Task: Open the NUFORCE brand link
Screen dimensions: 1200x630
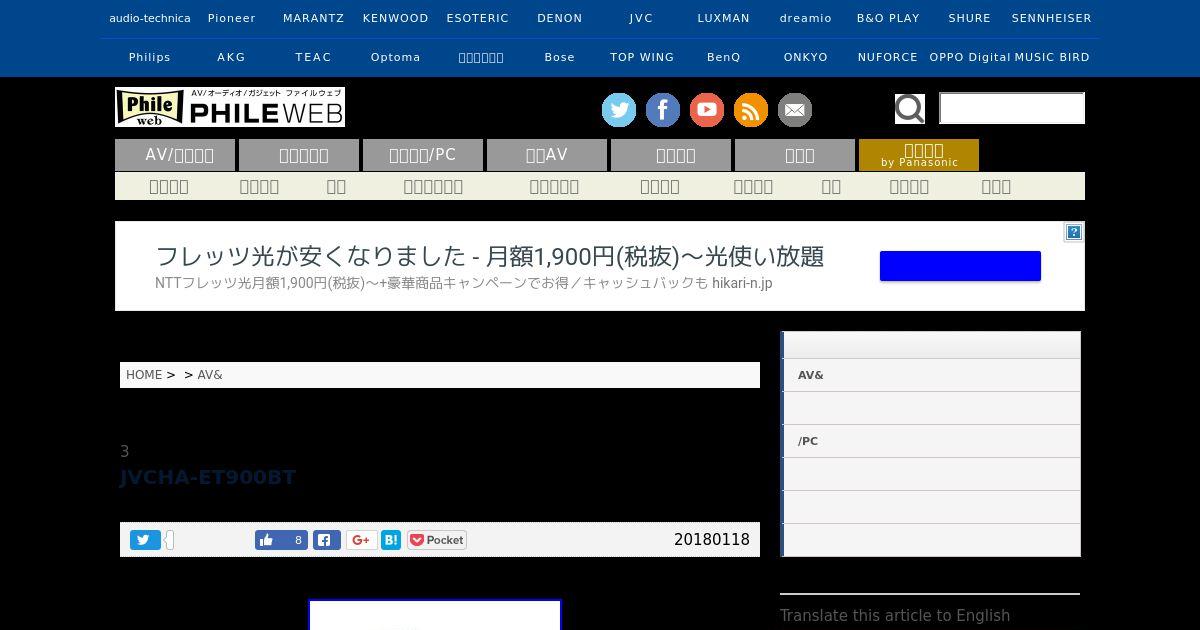Action: coord(888,57)
